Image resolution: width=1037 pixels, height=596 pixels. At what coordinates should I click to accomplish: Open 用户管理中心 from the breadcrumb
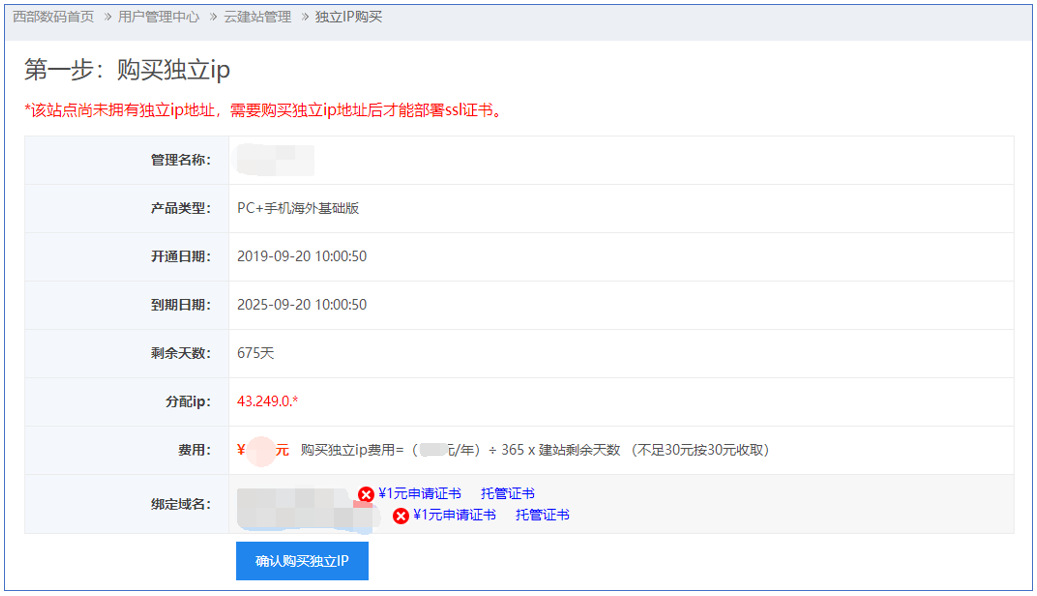click(x=158, y=17)
